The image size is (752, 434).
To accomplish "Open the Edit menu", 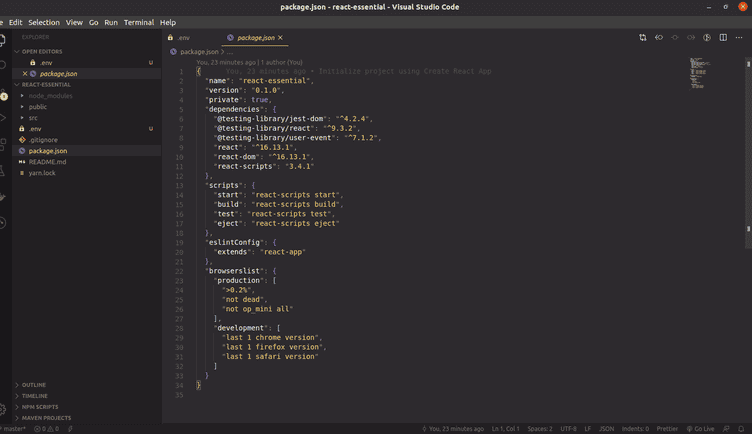I will tap(15, 23).
